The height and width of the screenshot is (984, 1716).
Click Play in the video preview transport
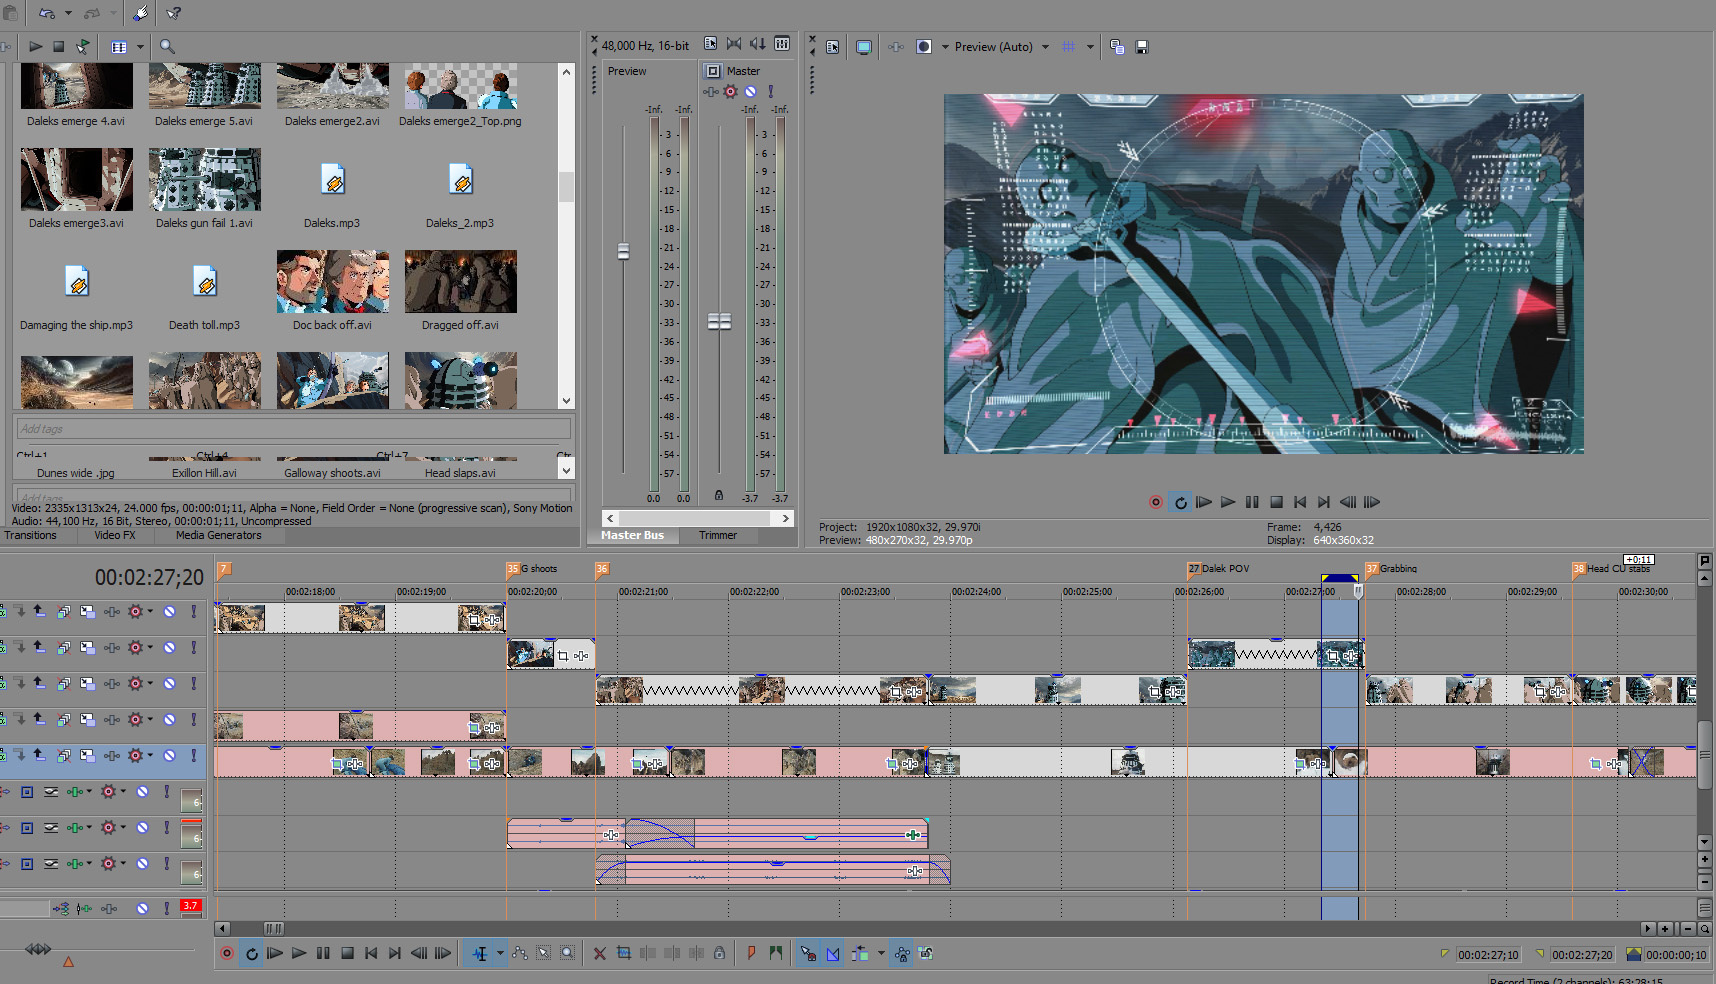(1228, 502)
